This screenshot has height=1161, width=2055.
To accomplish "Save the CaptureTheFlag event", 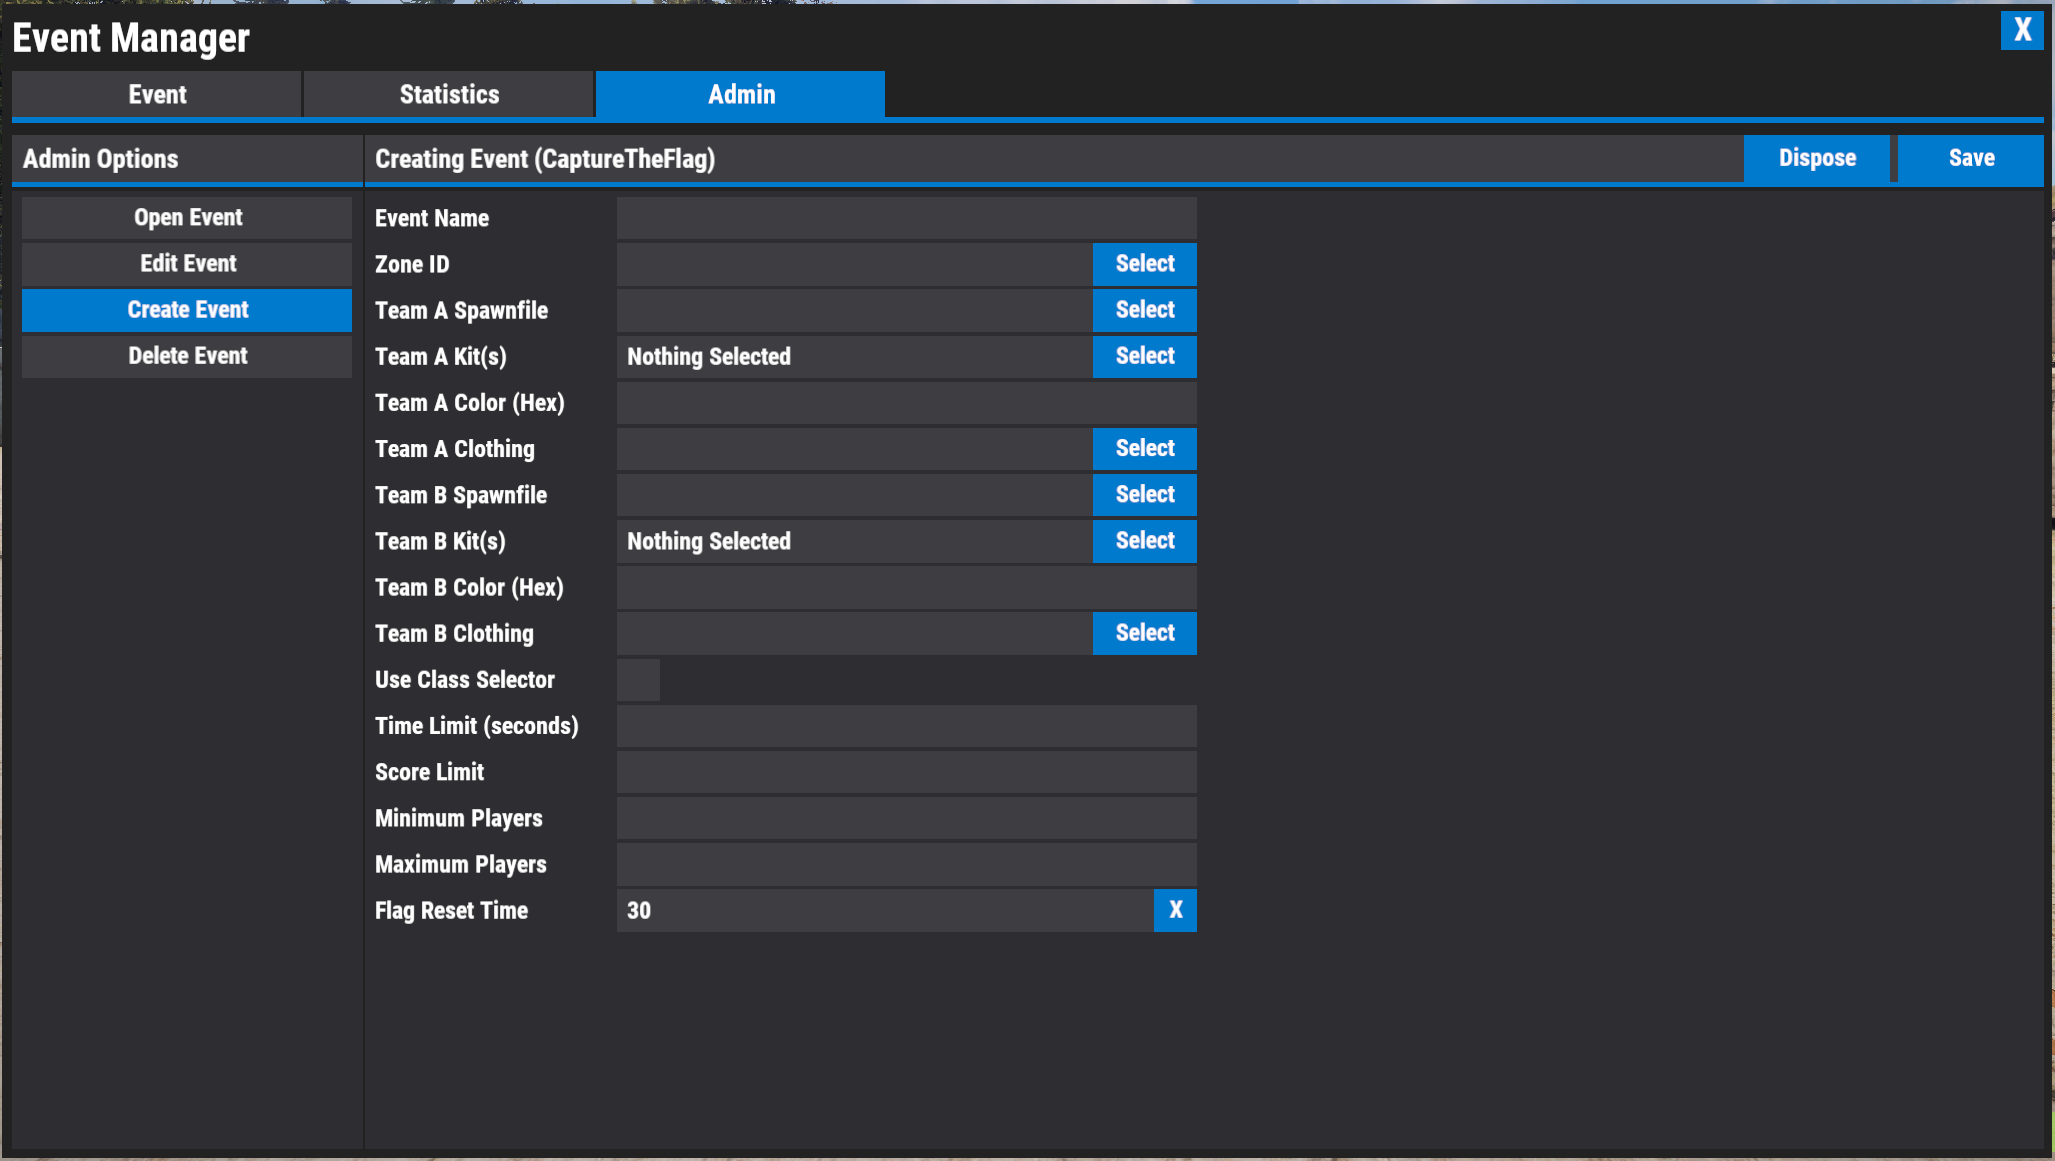I will click(x=1969, y=158).
